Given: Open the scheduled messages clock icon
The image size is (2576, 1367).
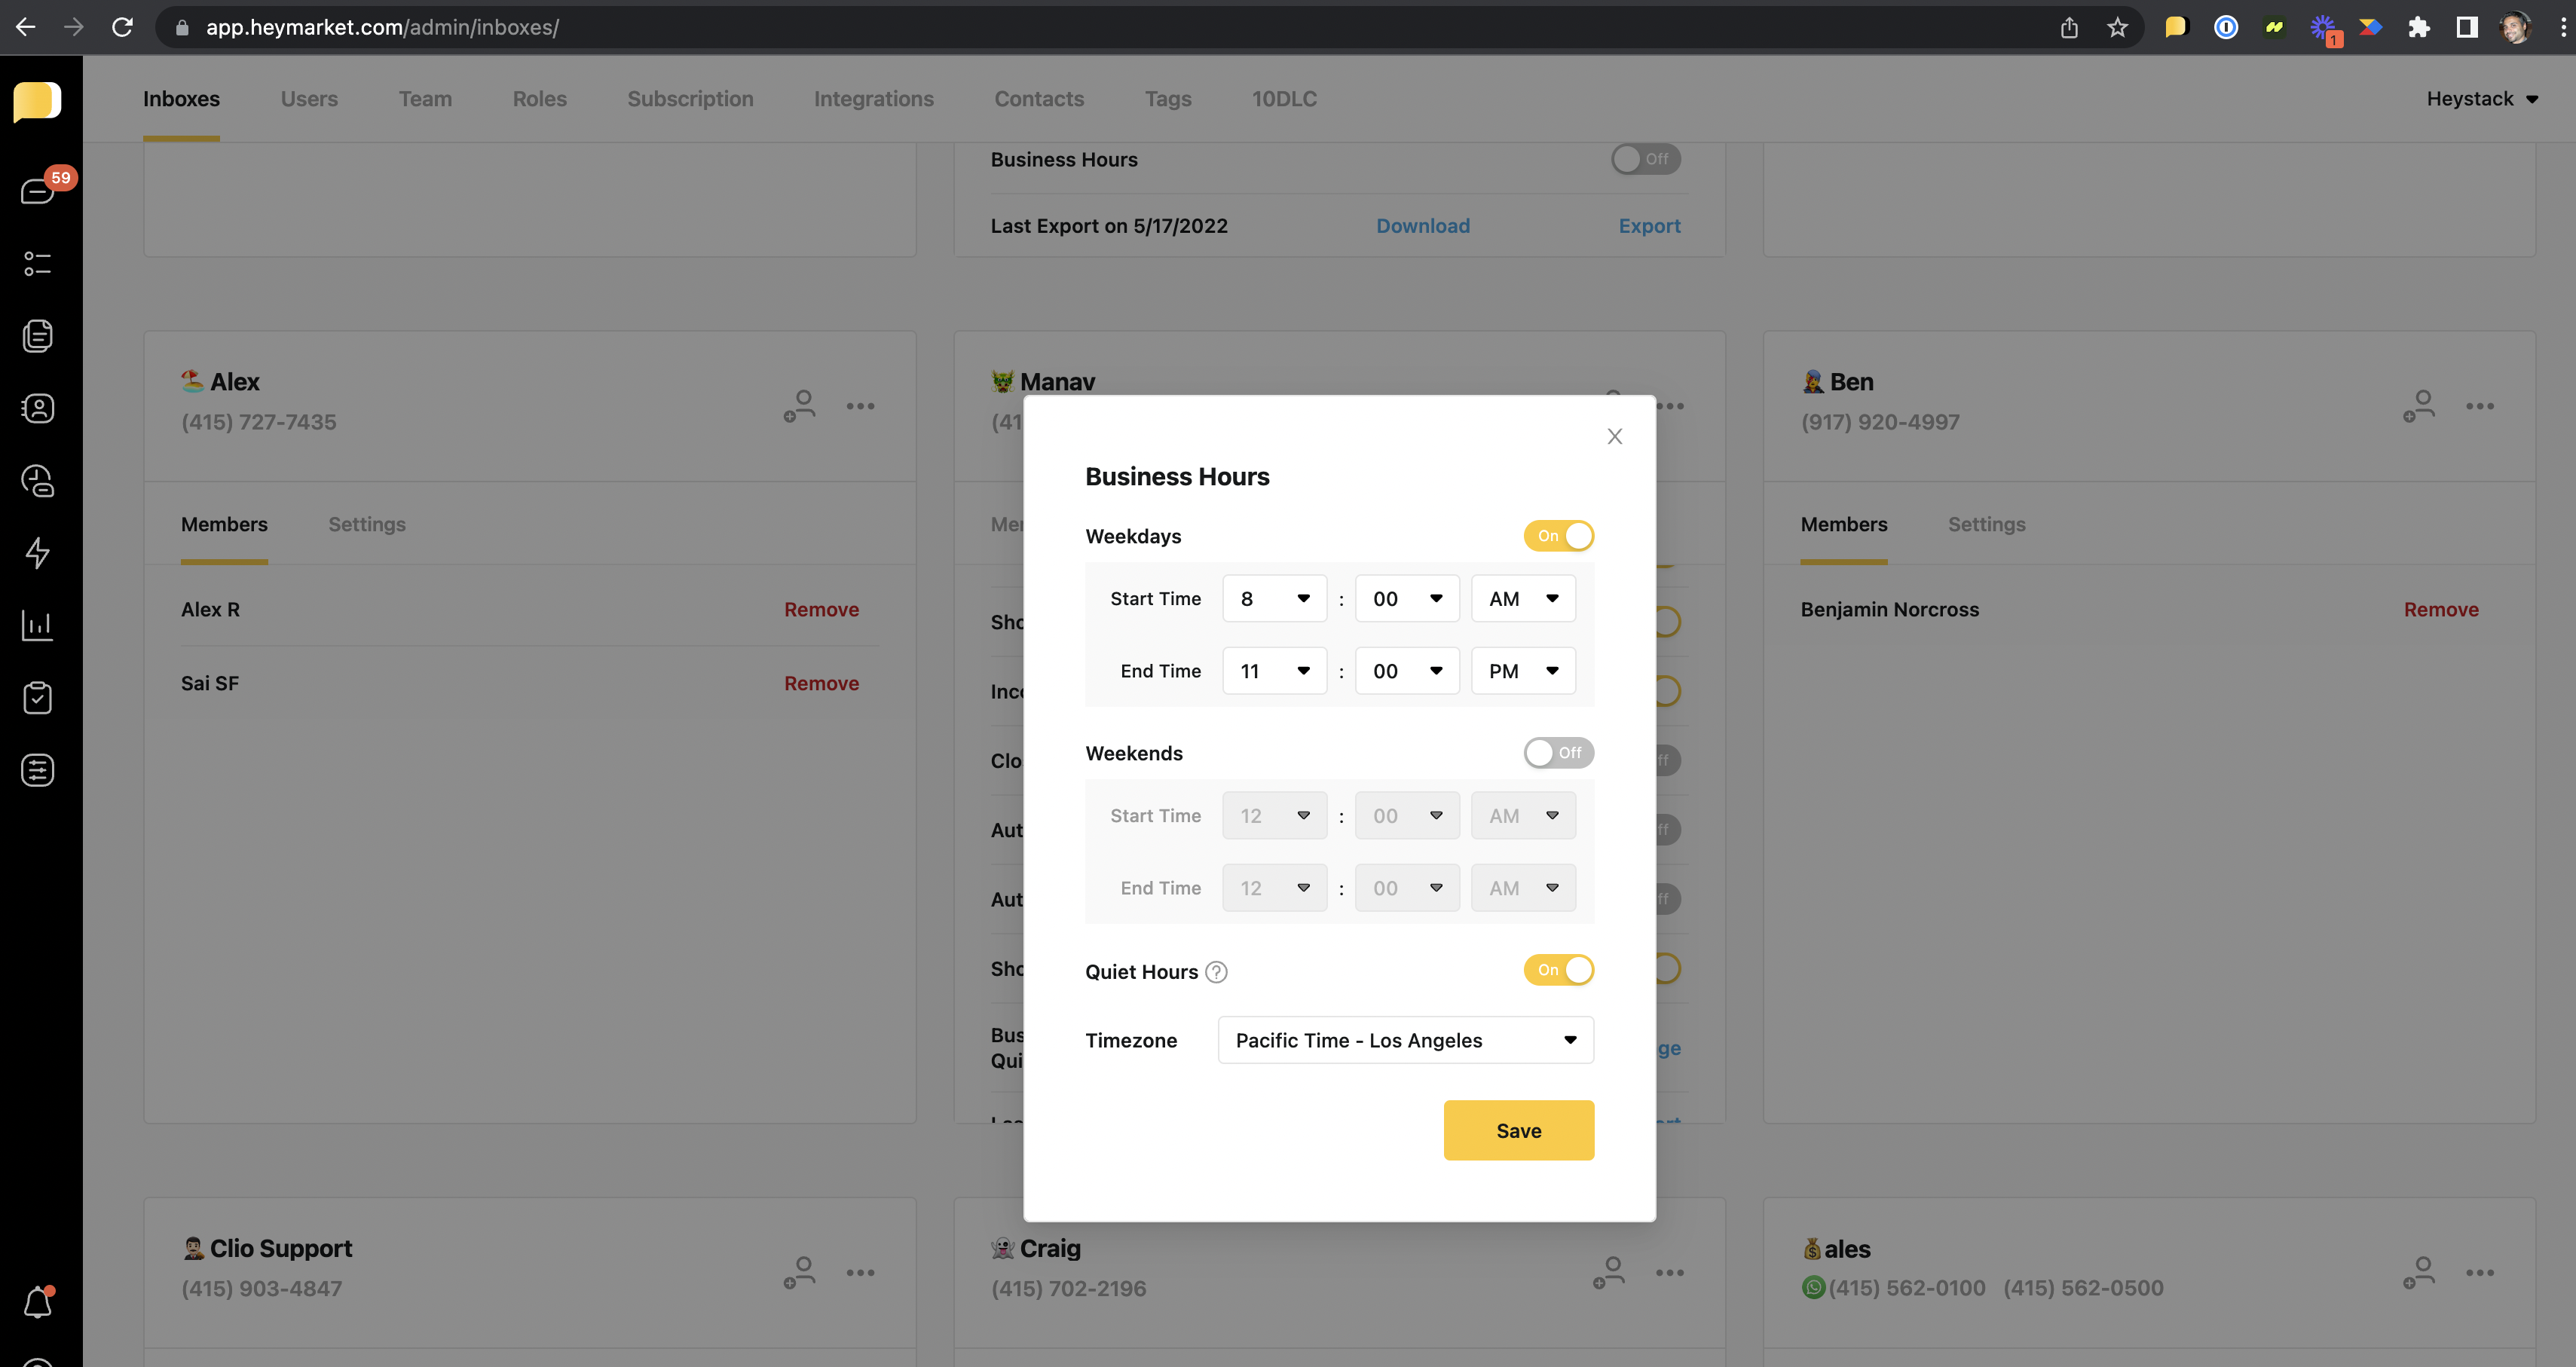Looking at the screenshot, I should coord(38,481).
